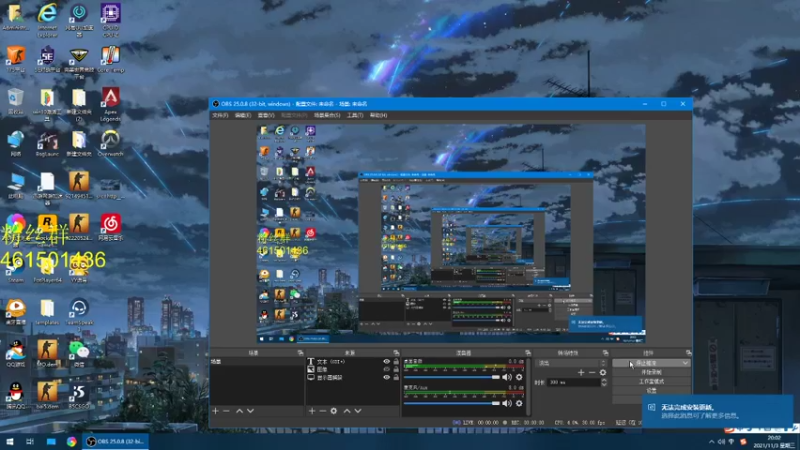
Task: Add a new scene with the plus icon in Scenes panel
Action: click(215, 411)
